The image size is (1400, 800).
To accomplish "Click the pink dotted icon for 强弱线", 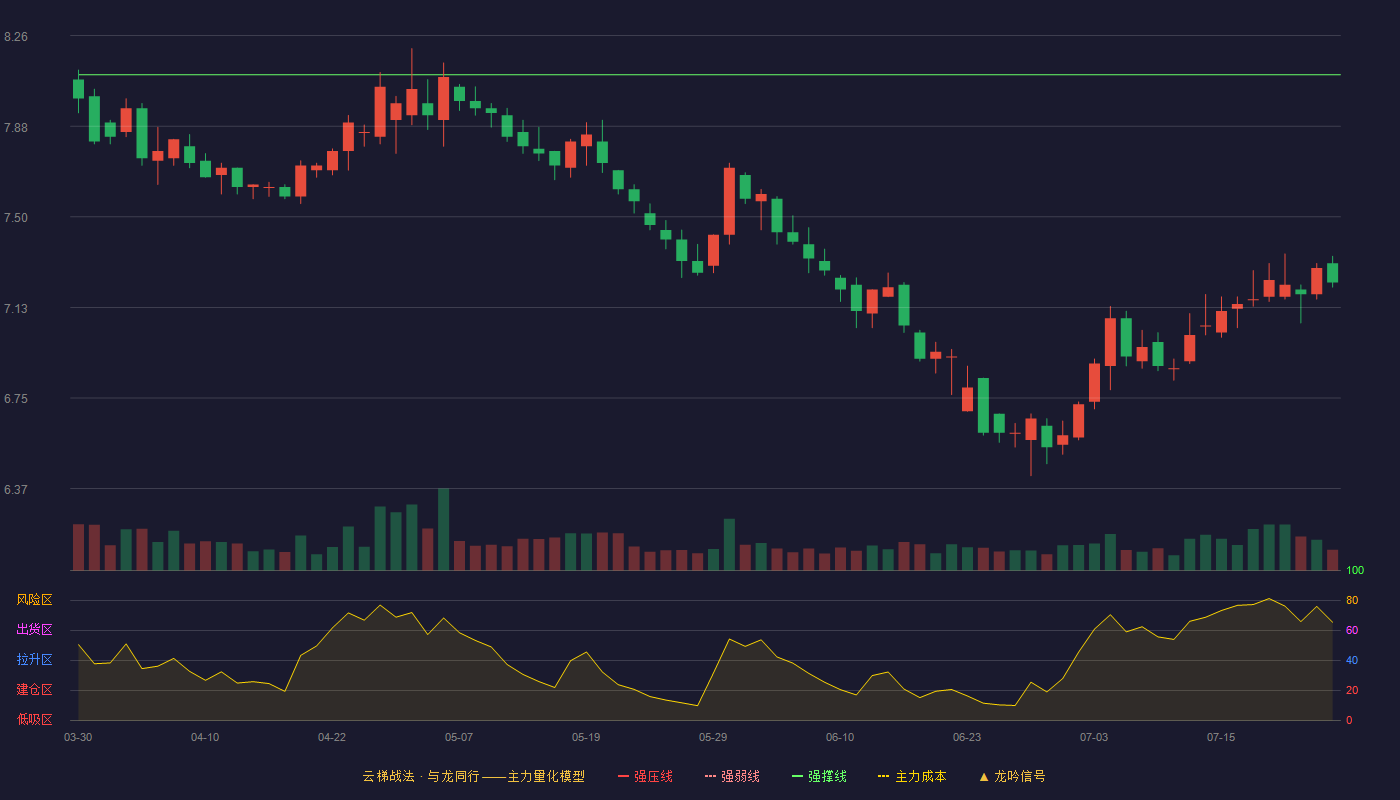I will [710, 776].
